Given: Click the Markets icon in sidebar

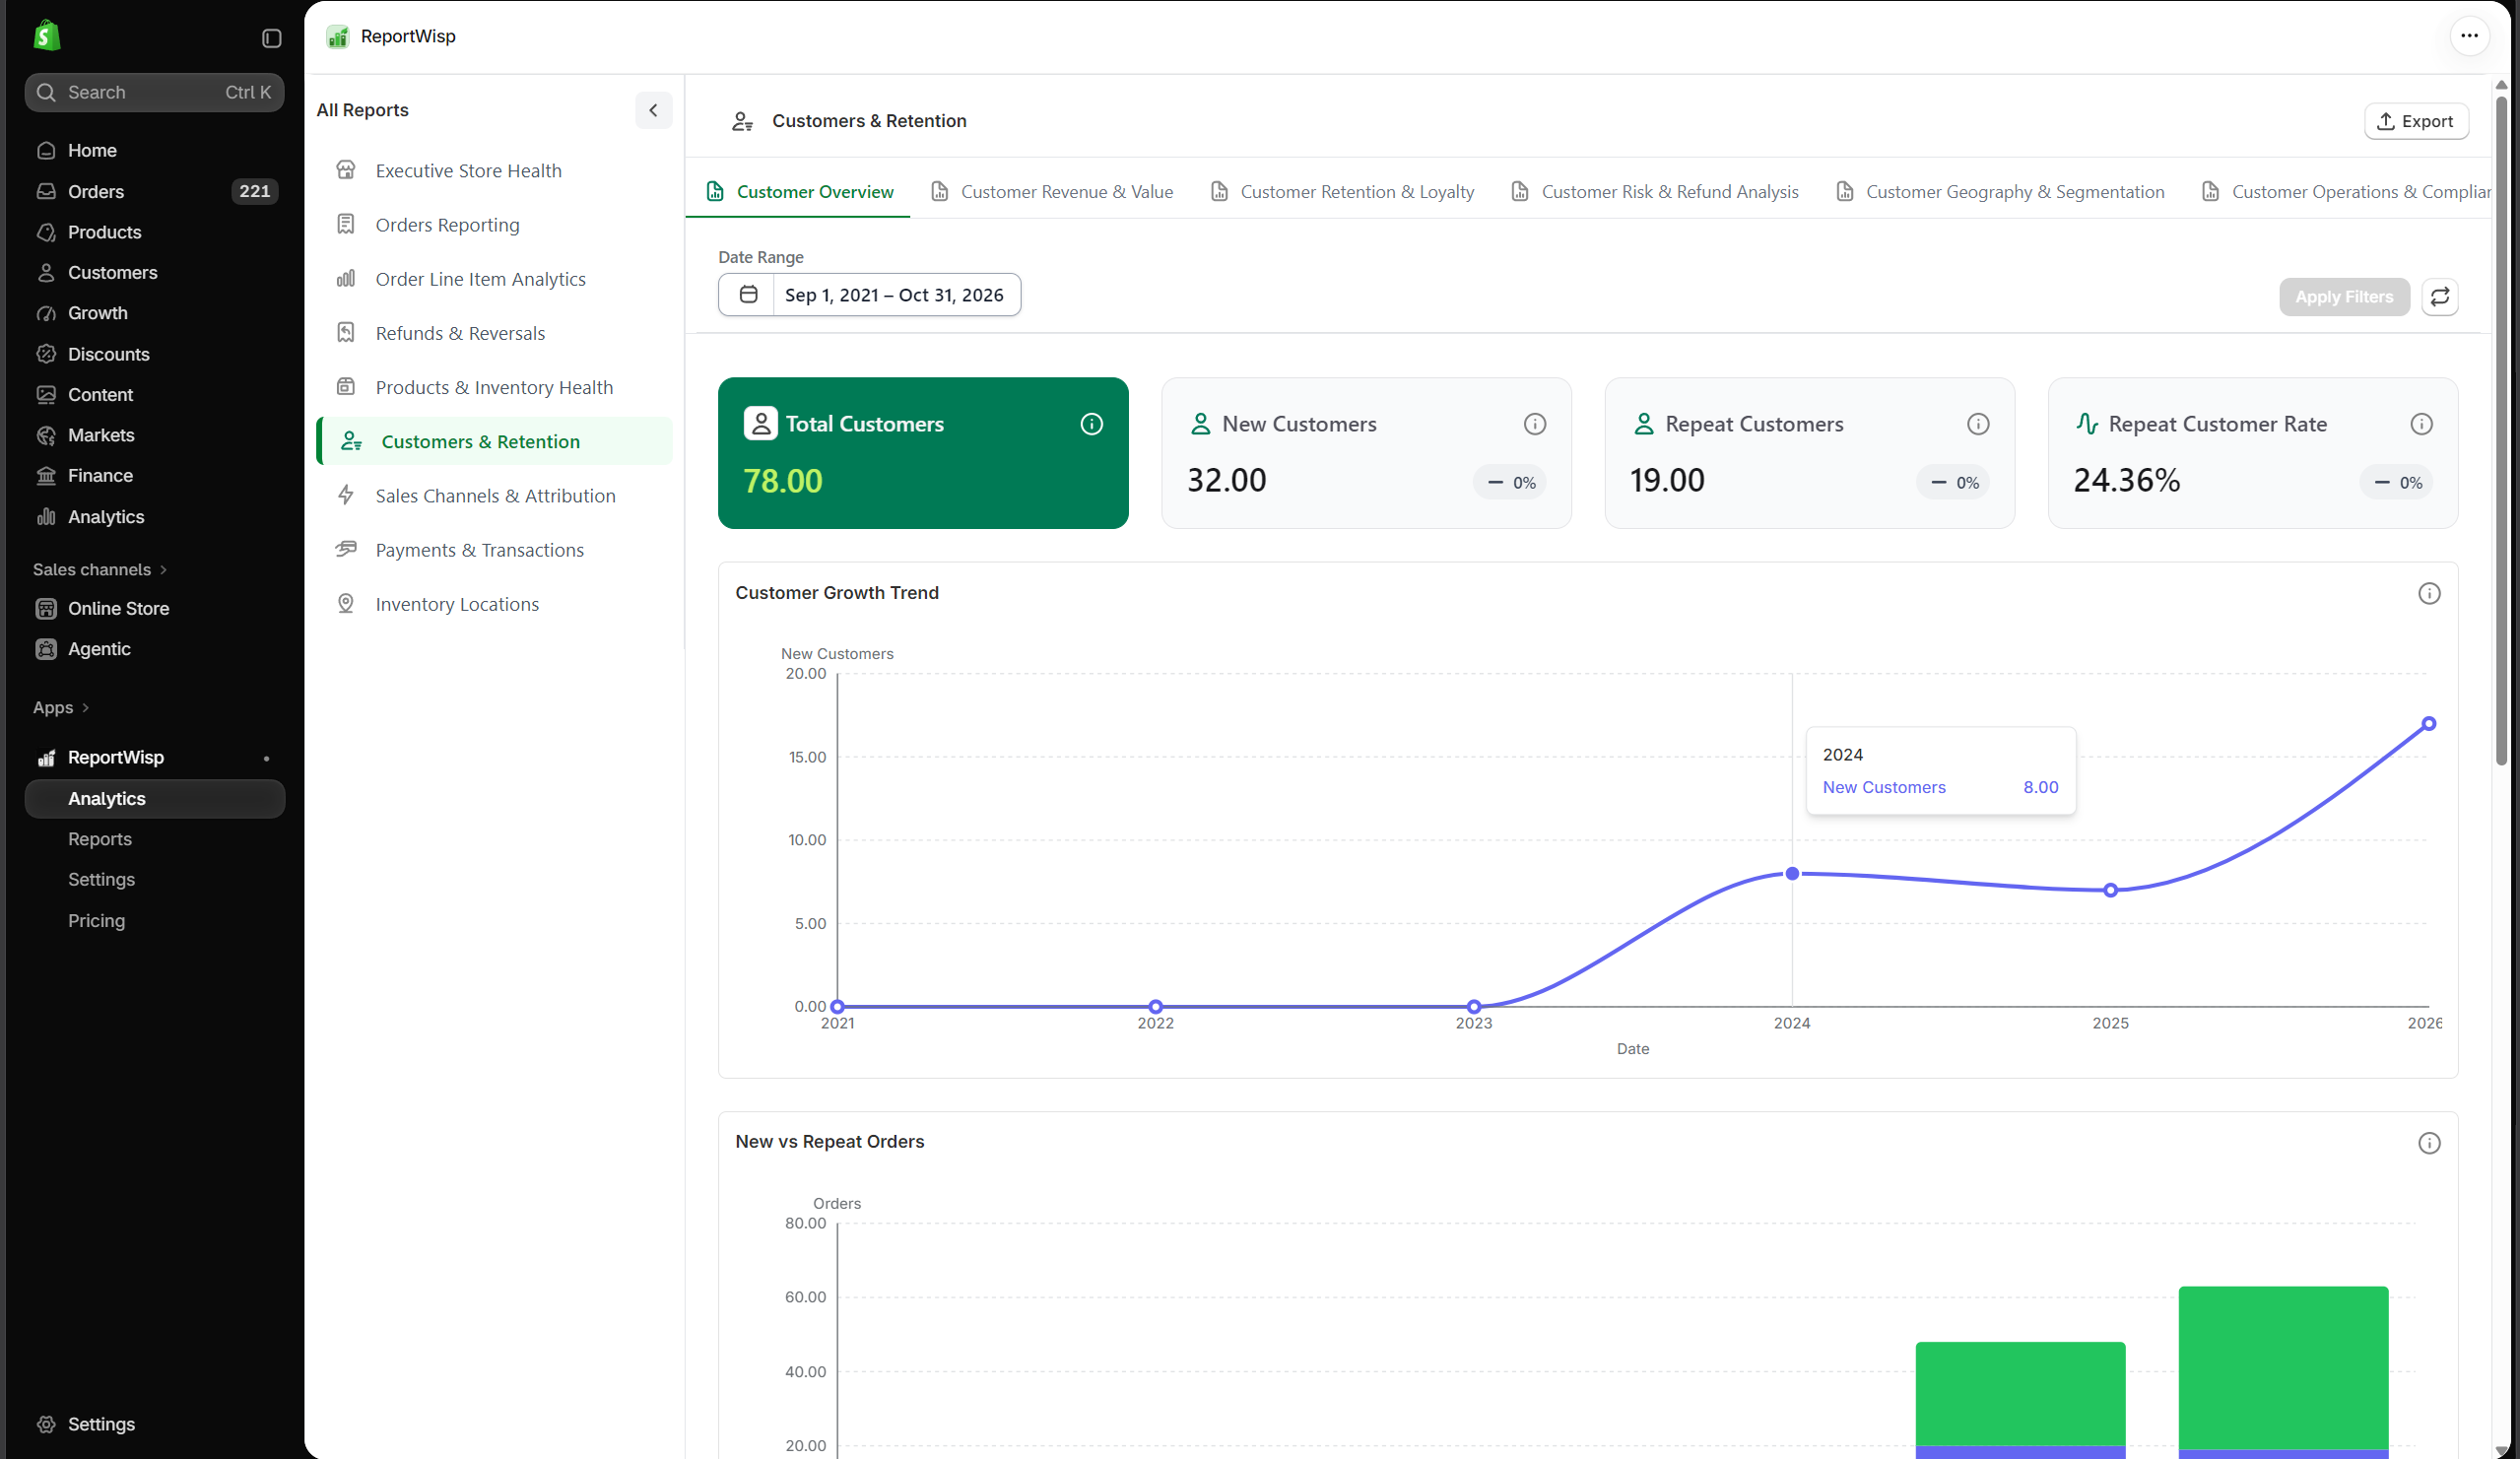Looking at the screenshot, I should pyautogui.click(x=46, y=435).
